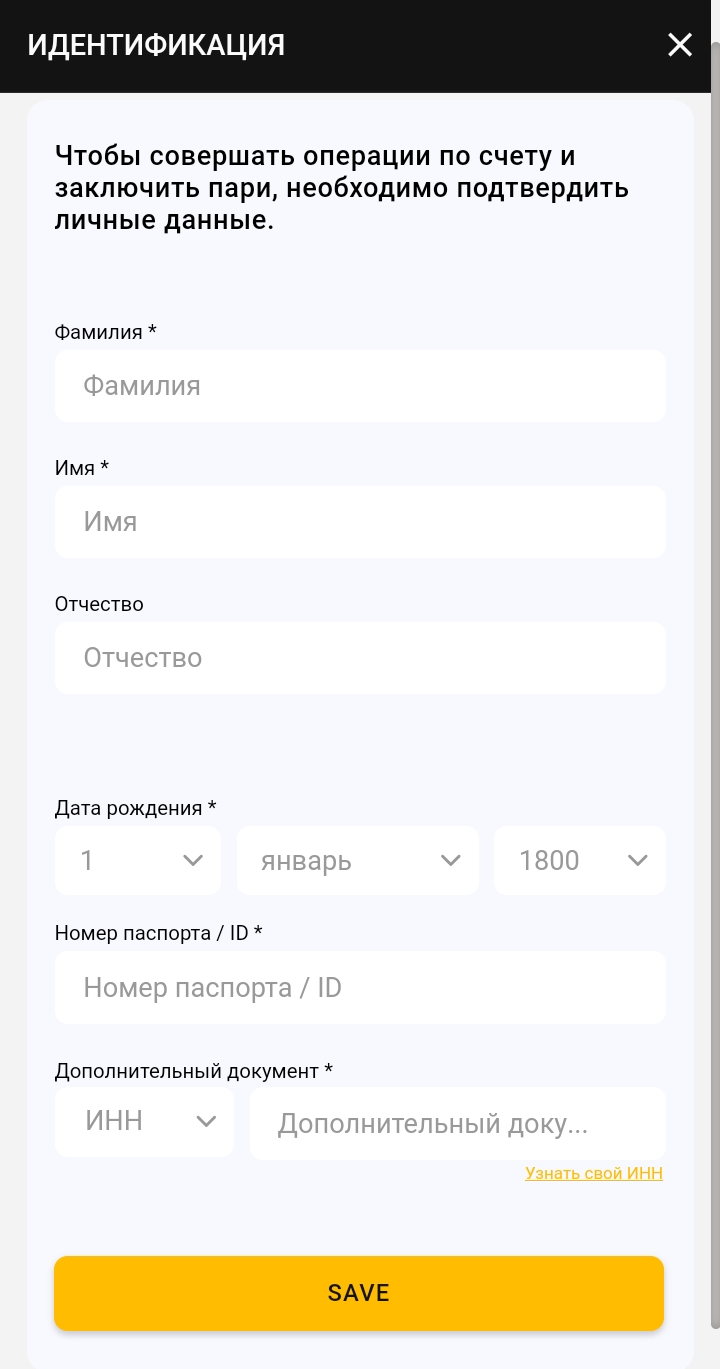Open the birth year dropdown showing 1800
This screenshot has width=720, height=1369.
click(579, 860)
